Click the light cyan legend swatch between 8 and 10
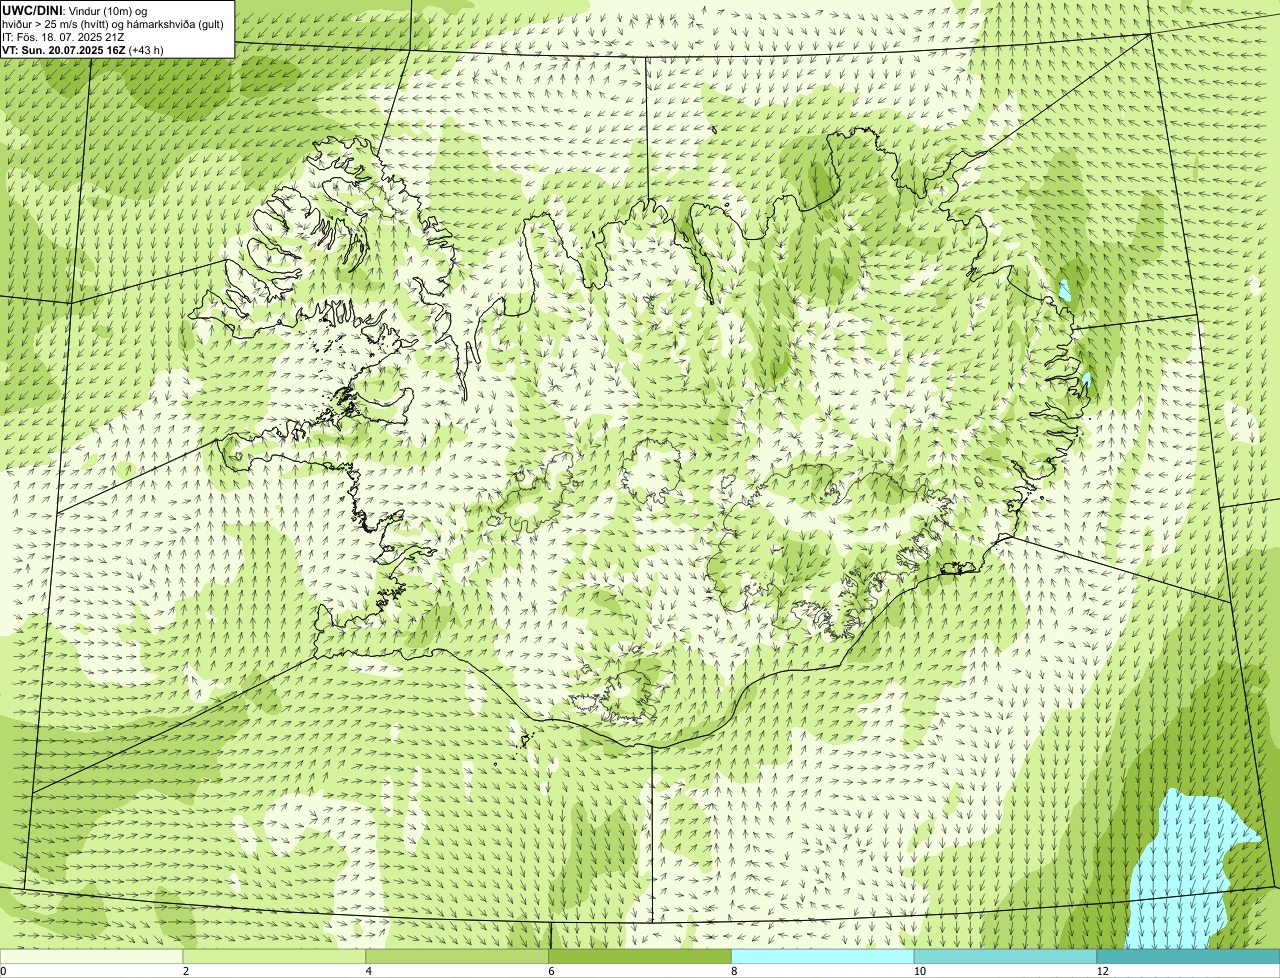1280x978 pixels. pyautogui.click(x=823, y=956)
